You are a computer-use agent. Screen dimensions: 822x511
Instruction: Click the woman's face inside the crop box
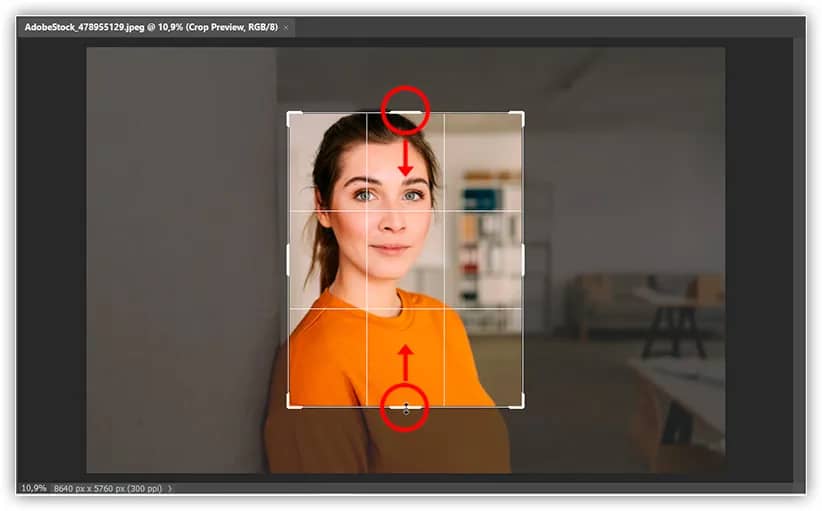(385, 205)
